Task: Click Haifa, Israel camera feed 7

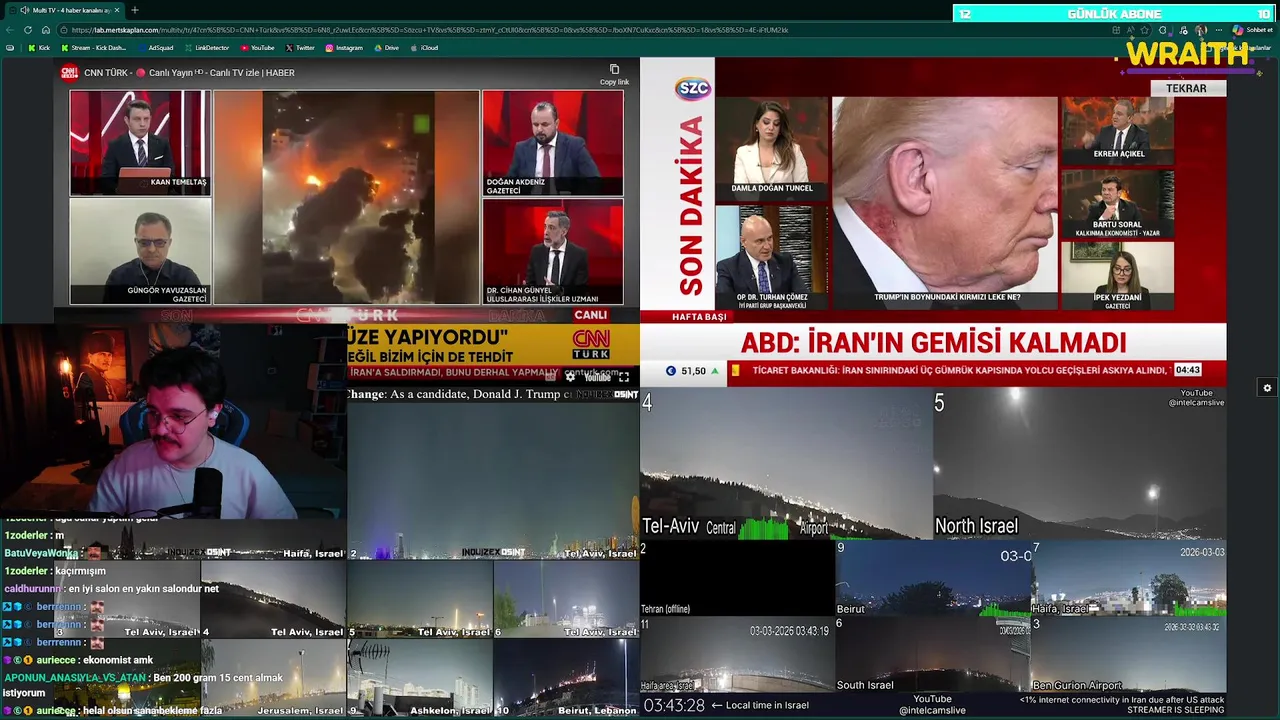Action: point(1129,578)
